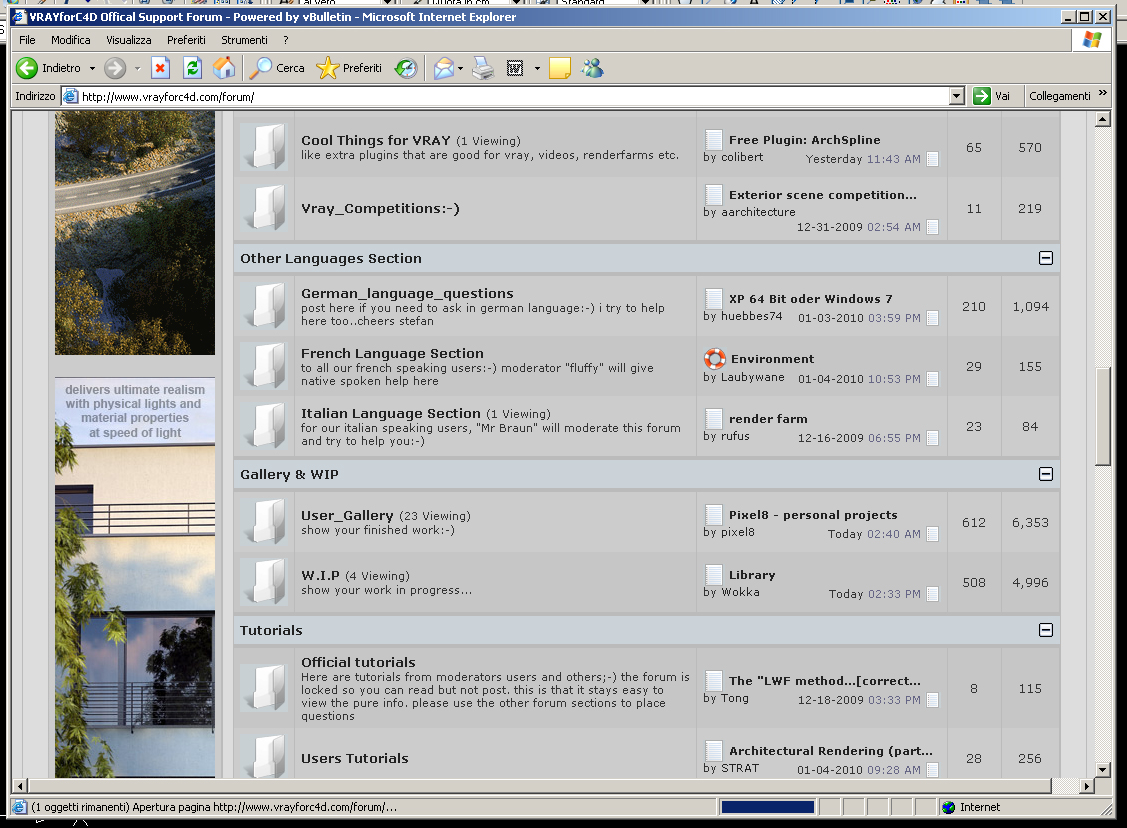Open the W.I.P forum link
Viewport: 1127px width, 828px height.
pyautogui.click(x=320, y=576)
